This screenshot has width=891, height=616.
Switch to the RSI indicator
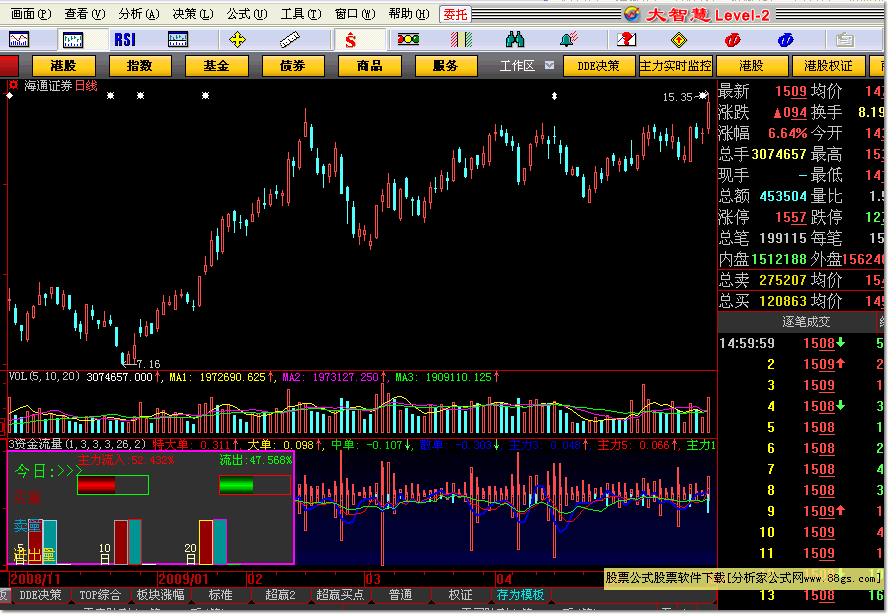point(125,40)
